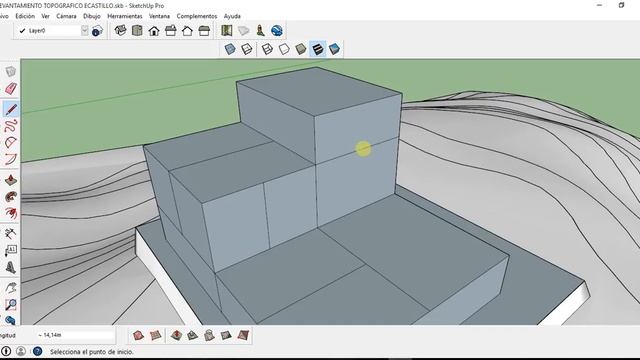Click the Preview in Google Earth icon

click(277, 31)
